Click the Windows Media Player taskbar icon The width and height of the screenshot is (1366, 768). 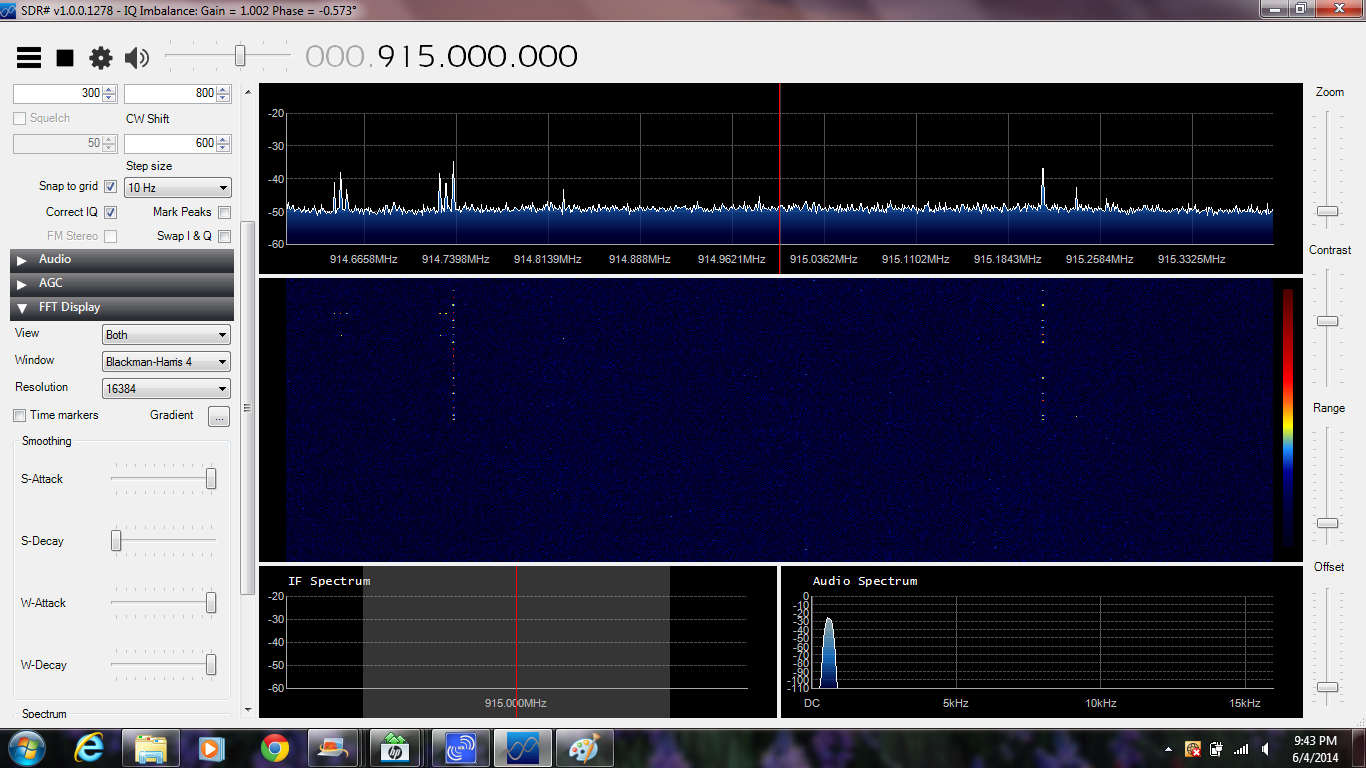(211, 748)
